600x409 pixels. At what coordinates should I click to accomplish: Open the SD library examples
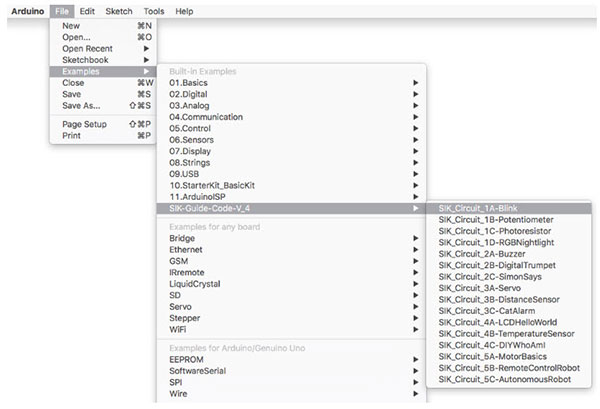click(291, 295)
